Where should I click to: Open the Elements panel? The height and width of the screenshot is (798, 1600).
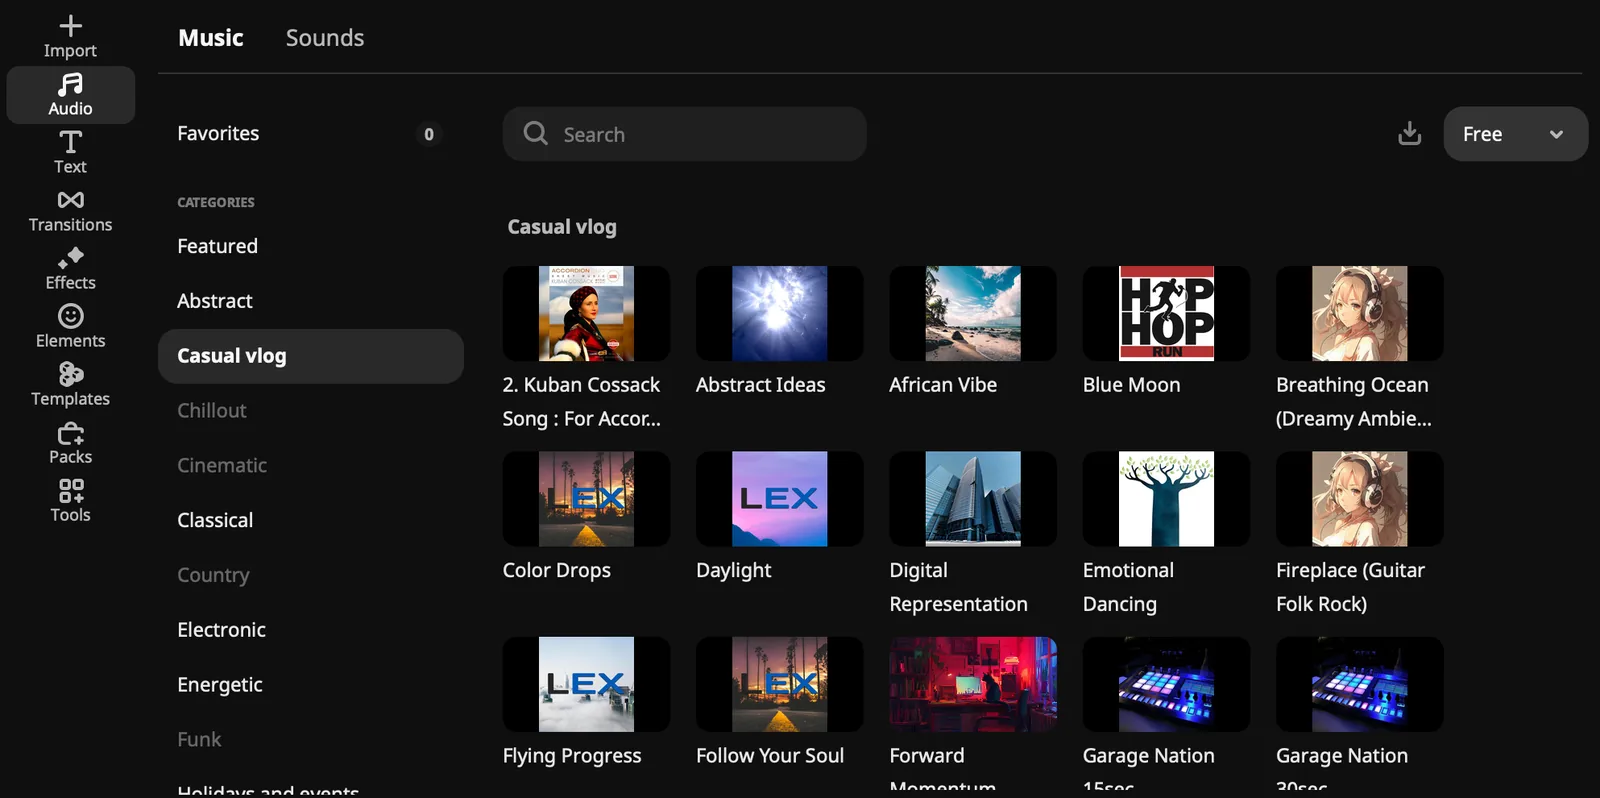pos(70,327)
